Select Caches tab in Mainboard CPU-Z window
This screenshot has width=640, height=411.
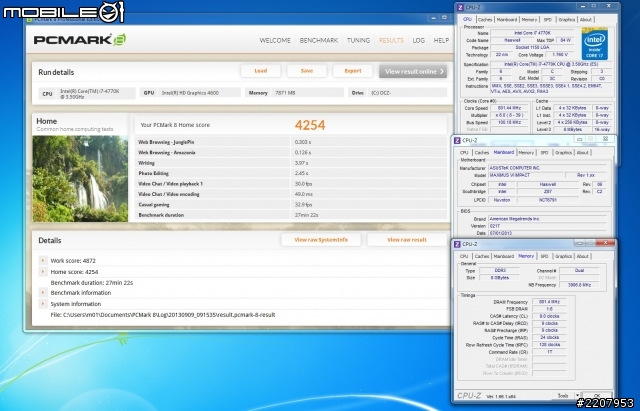pos(482,153)
